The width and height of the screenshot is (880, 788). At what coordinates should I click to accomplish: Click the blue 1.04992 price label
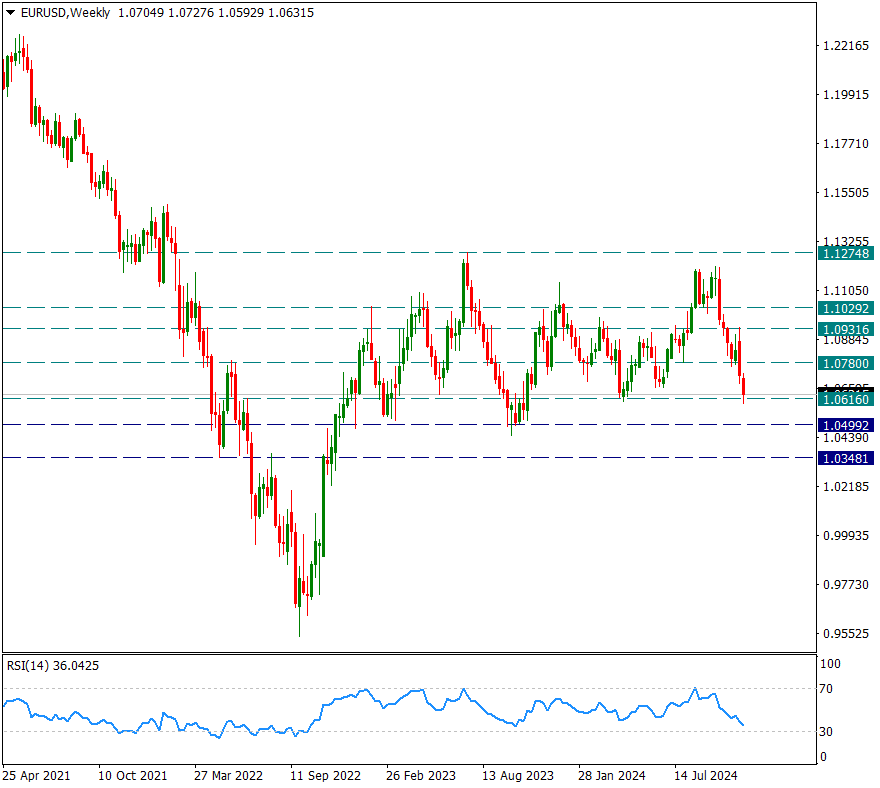click(846, 425)
